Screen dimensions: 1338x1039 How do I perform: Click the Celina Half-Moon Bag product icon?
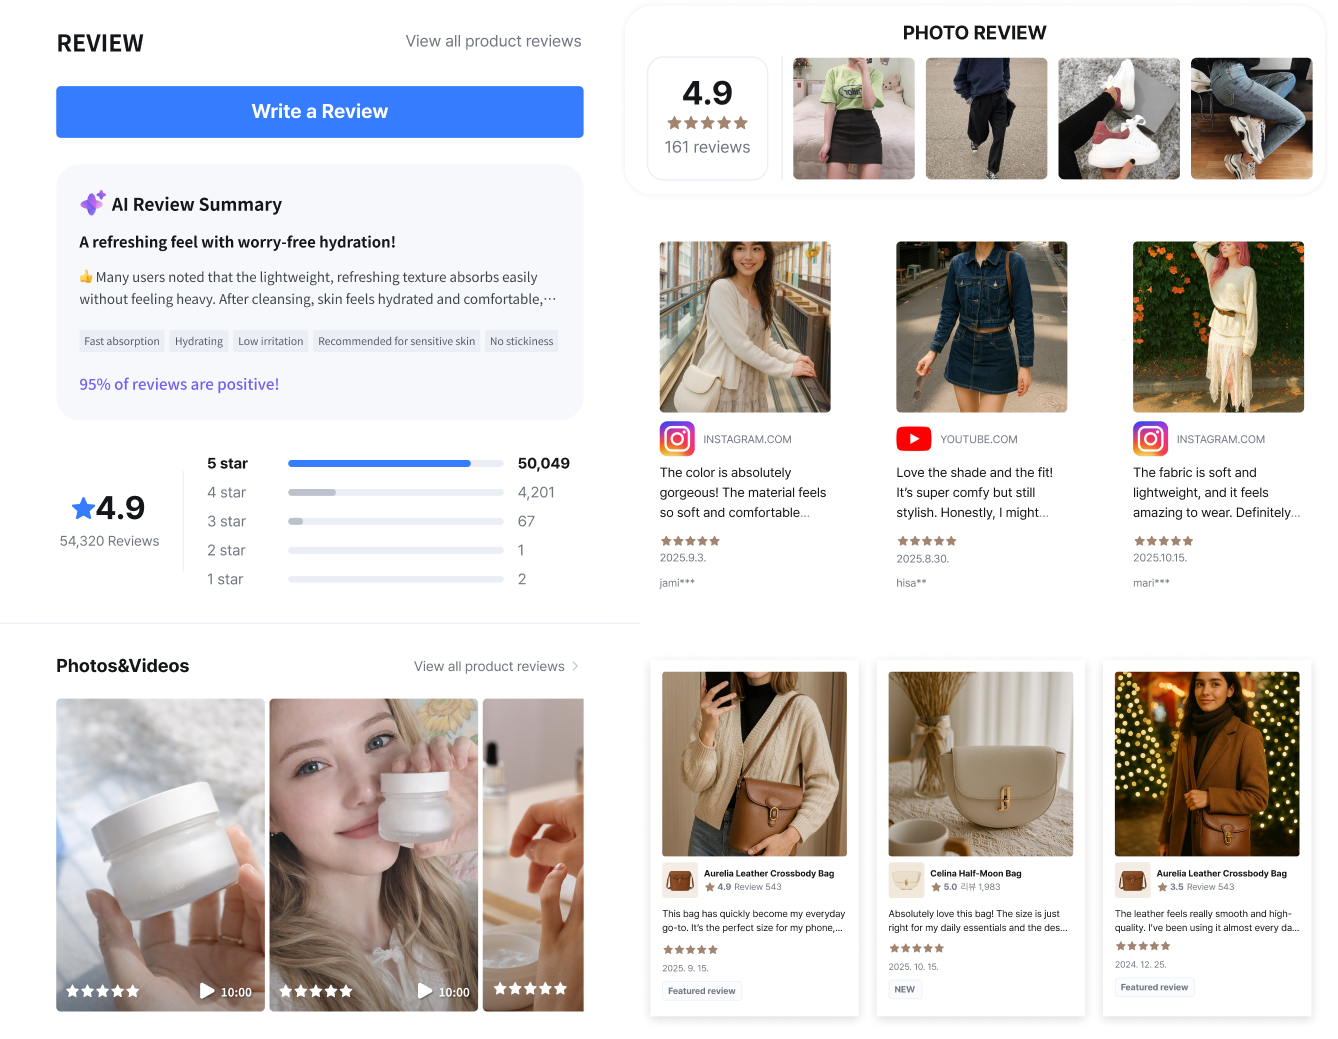pyautogui.click(x=906, y=880)
